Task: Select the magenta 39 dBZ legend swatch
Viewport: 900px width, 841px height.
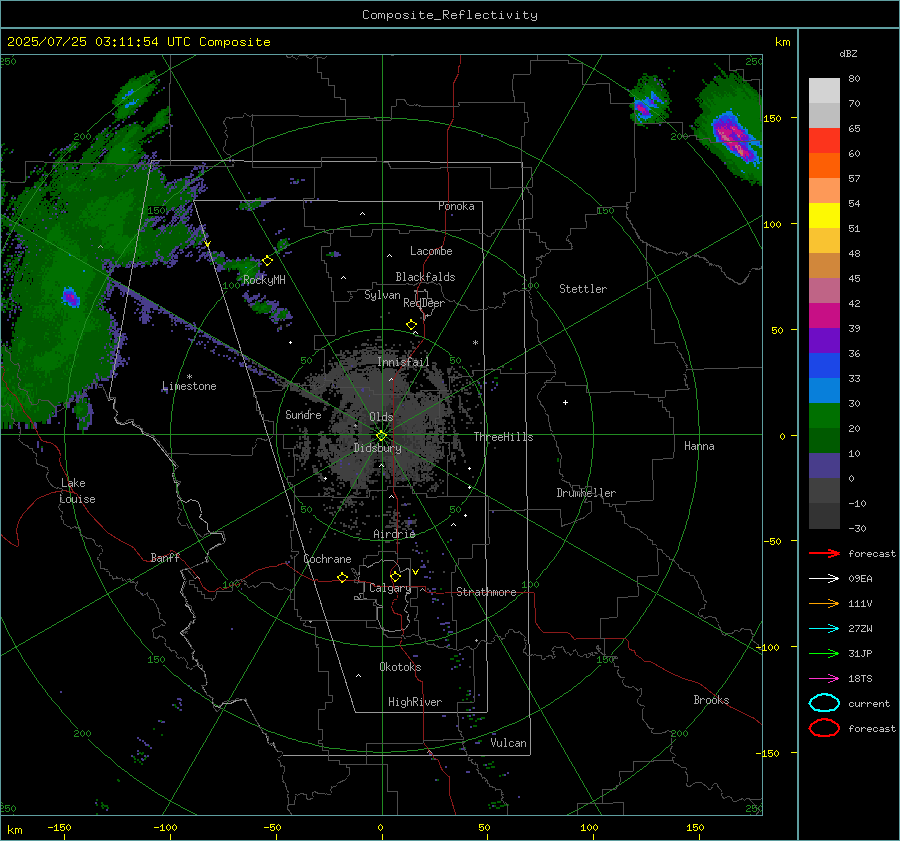Action: point(824,316)
